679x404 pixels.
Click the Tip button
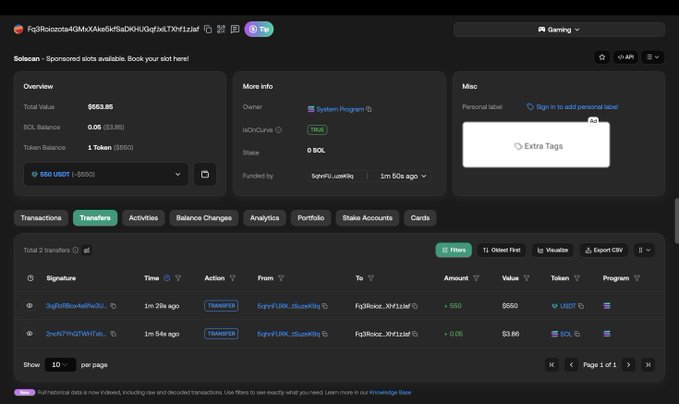(259, 29)
